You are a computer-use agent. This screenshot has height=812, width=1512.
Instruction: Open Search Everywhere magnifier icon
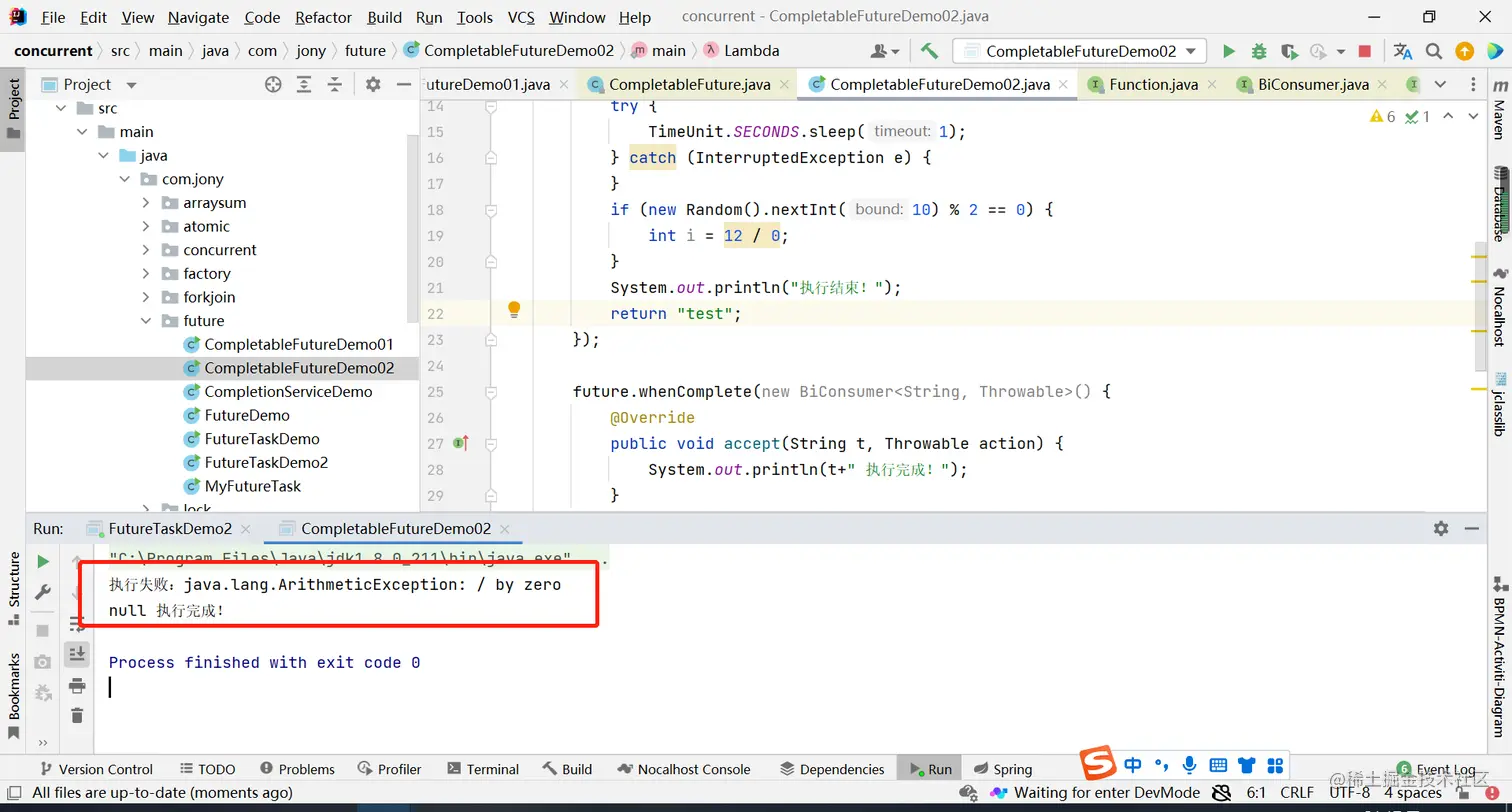point(1434,51)
